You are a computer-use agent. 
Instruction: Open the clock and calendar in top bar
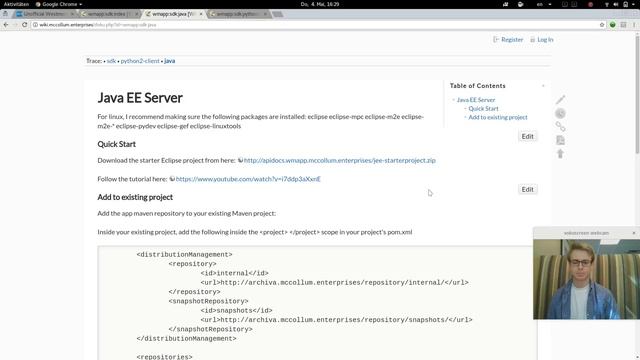pos(320,4)
